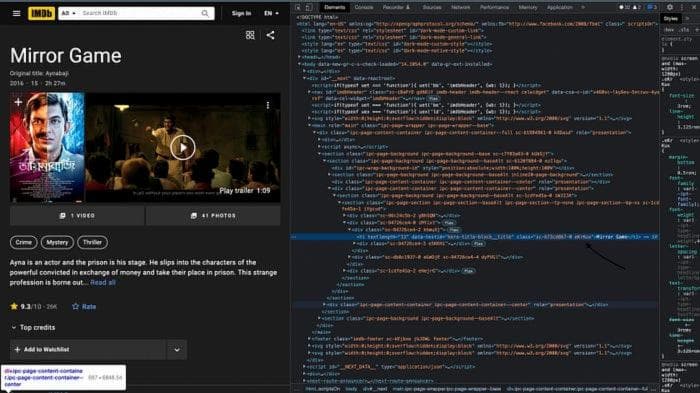Image resolution: width=700 pixels, height=393 pixels.
Task: Add poster to watchlist plus icon
Action: coord(18,102)
